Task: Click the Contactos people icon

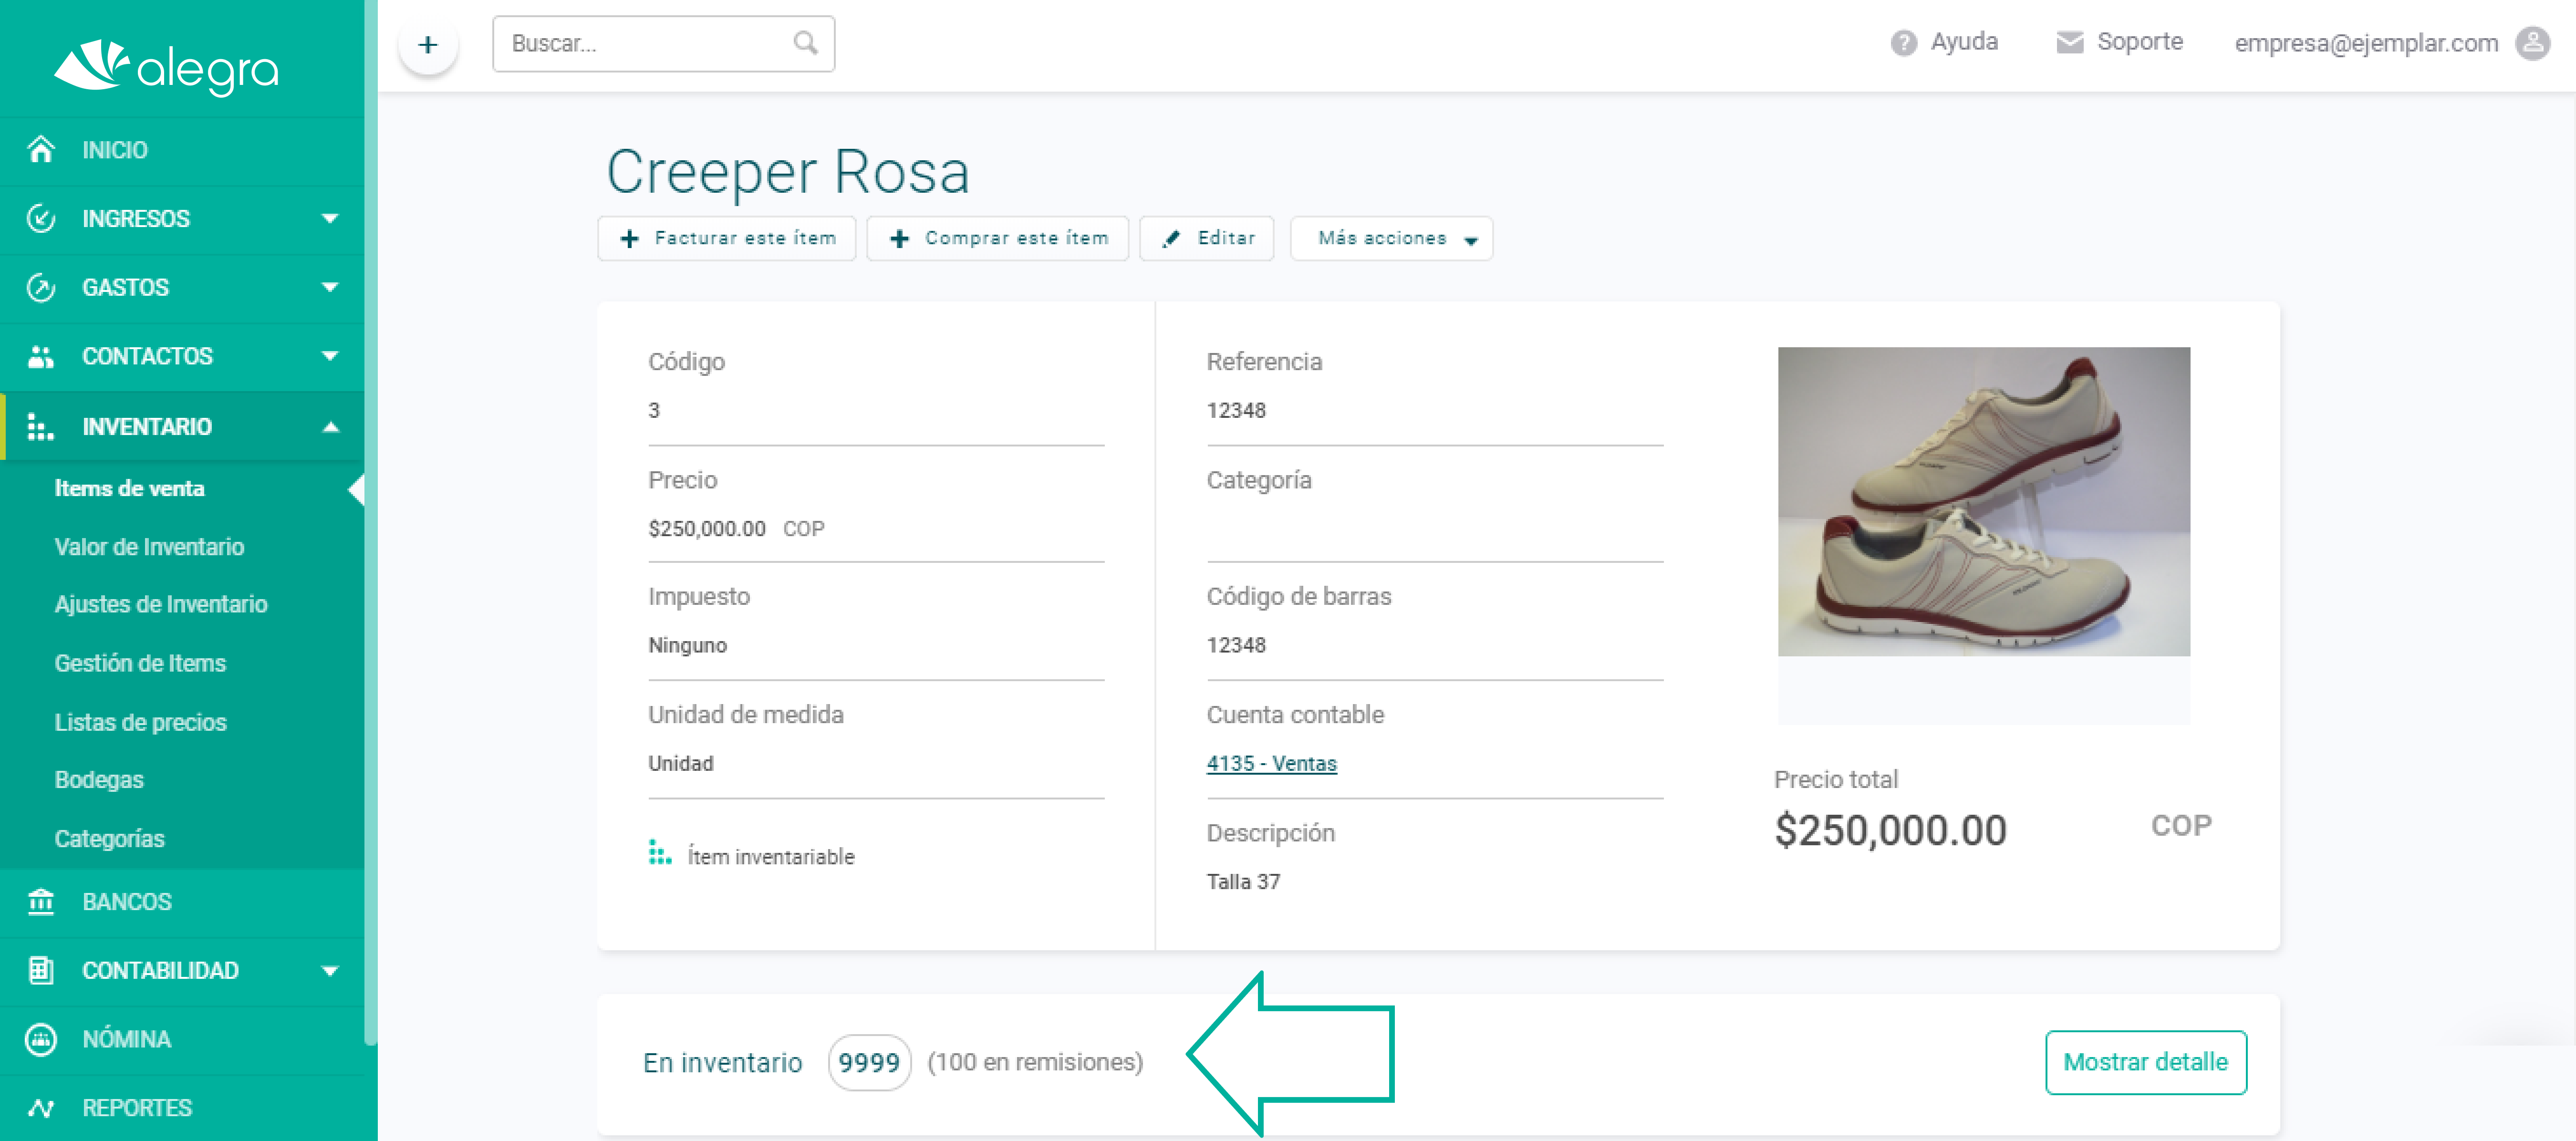Action: pyautogui.click(x=41, y=356)
